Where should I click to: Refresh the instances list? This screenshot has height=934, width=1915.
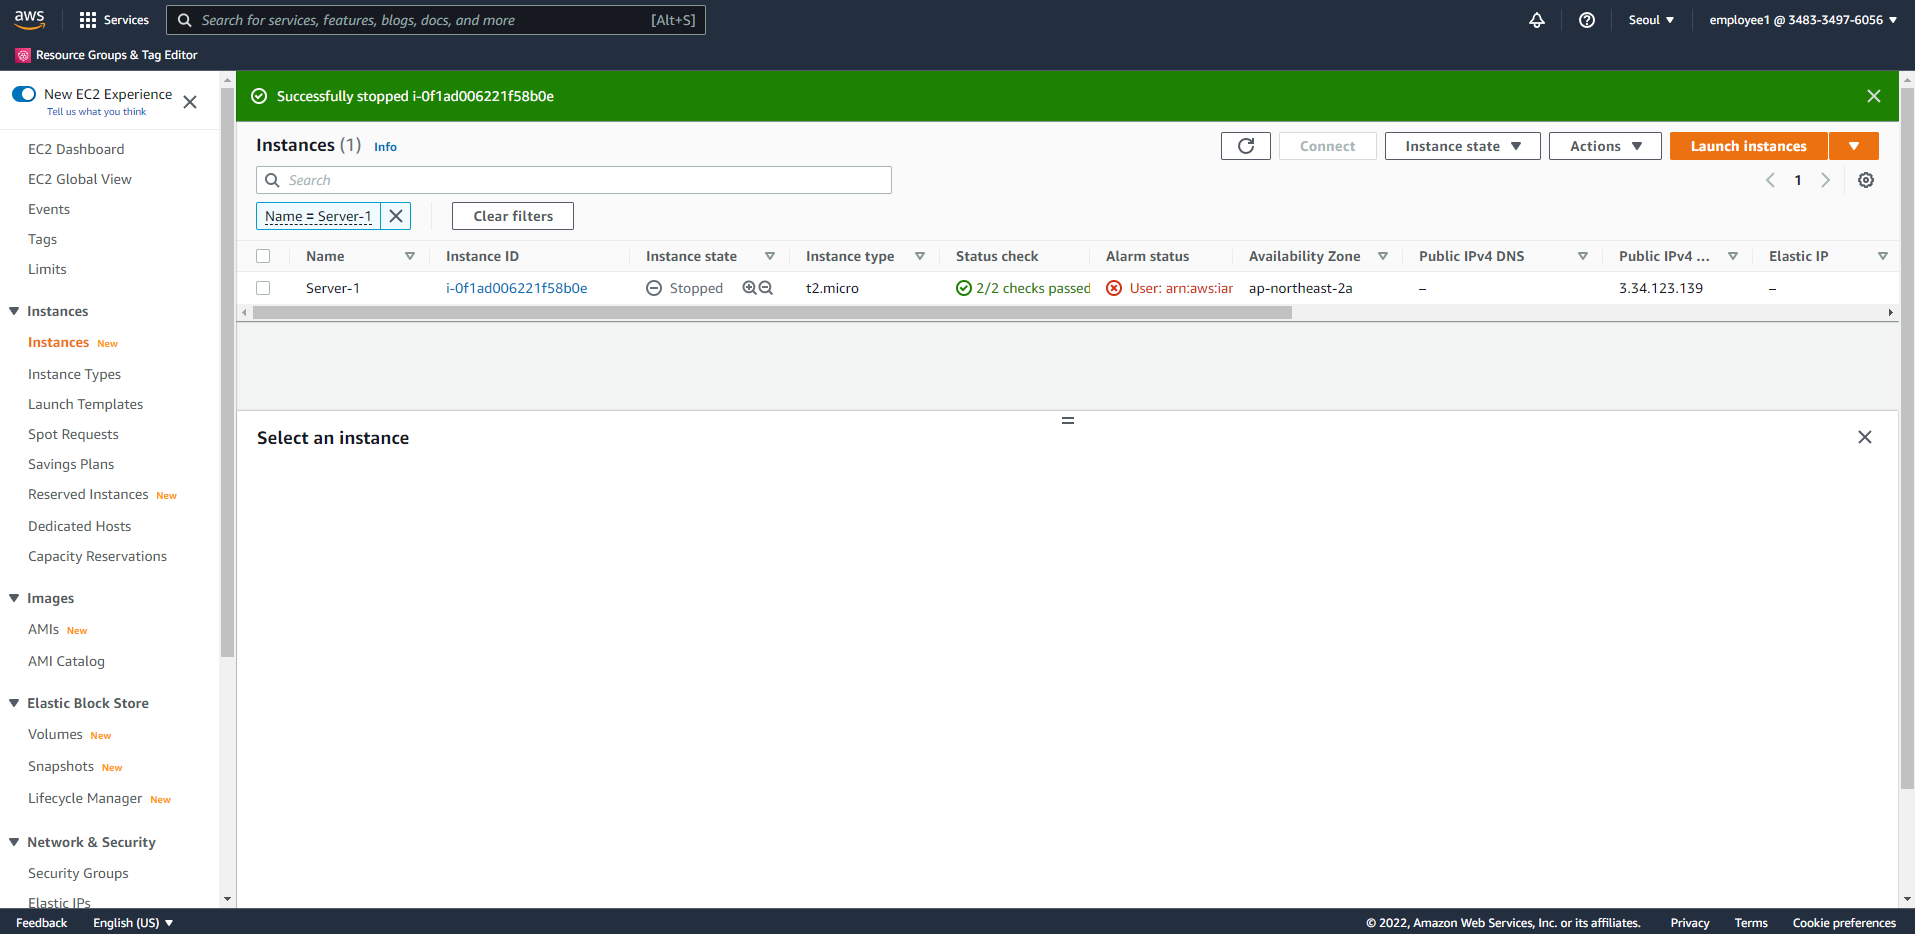1246,146
